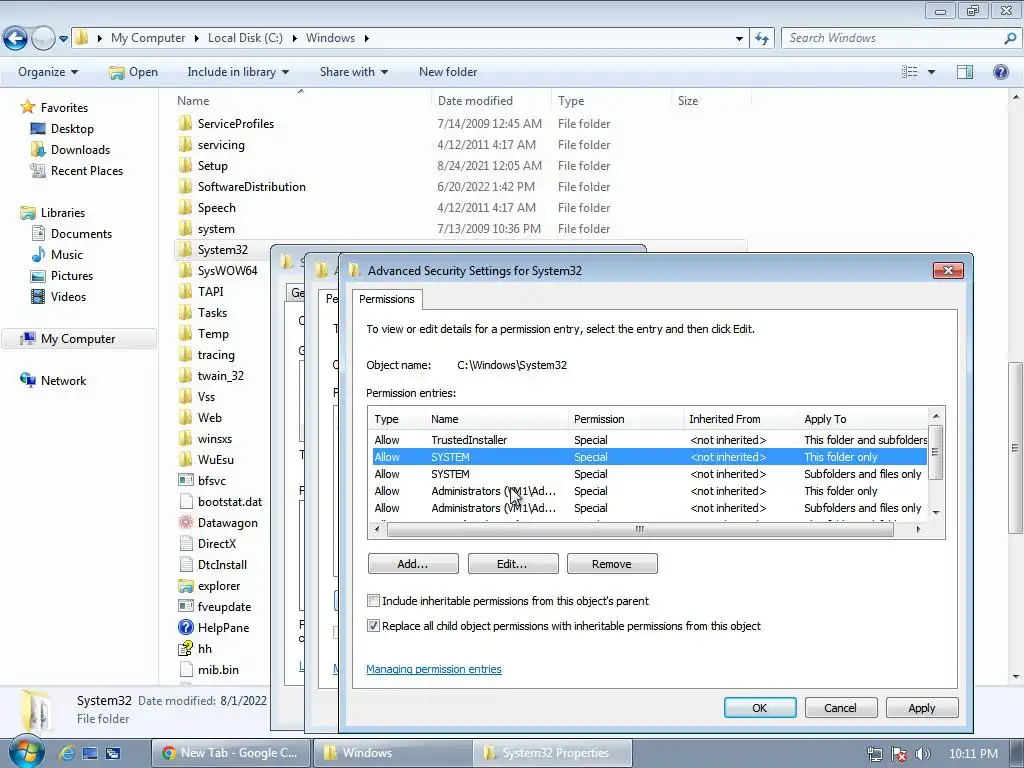Click the search magnifier icon
Screen dimensions: 1024x768
[1010, 39]
